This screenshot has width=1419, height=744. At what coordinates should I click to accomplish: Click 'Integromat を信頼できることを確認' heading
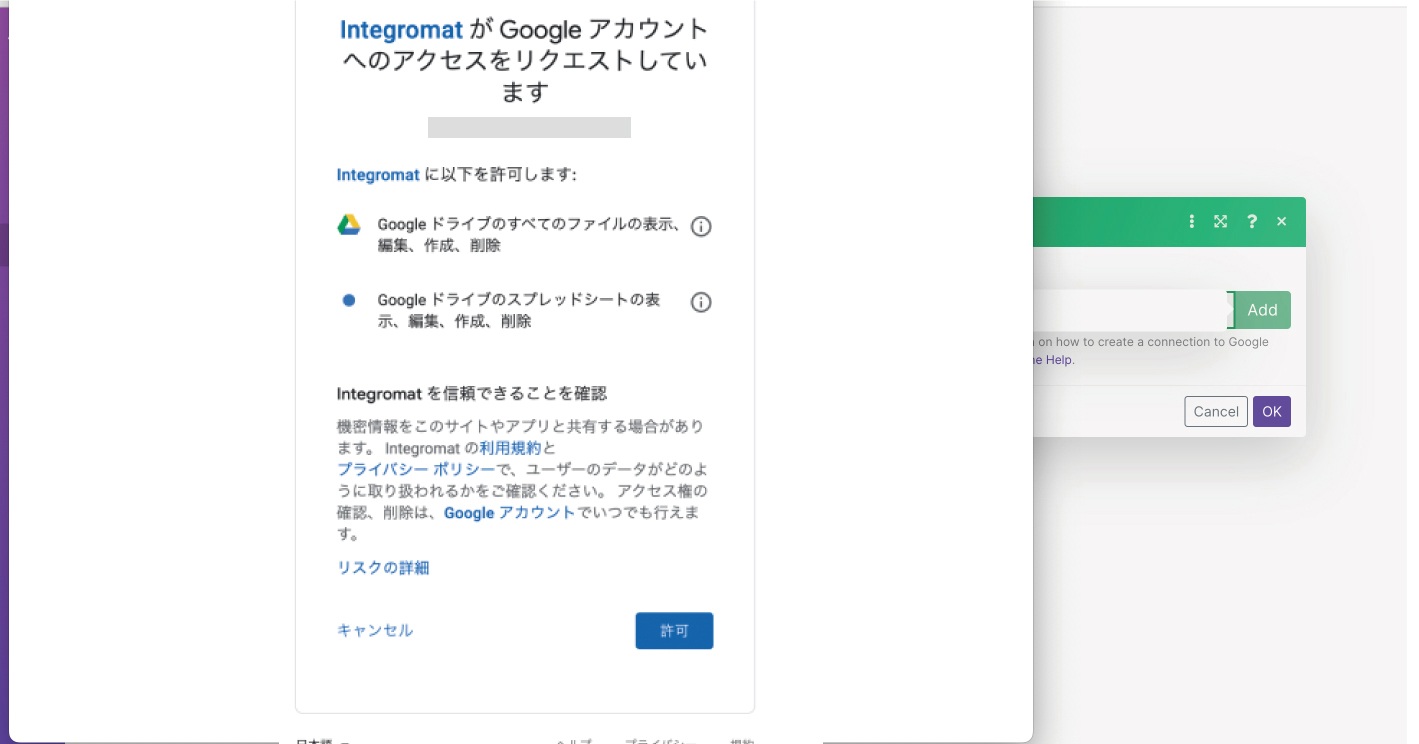tap(472, 393)
